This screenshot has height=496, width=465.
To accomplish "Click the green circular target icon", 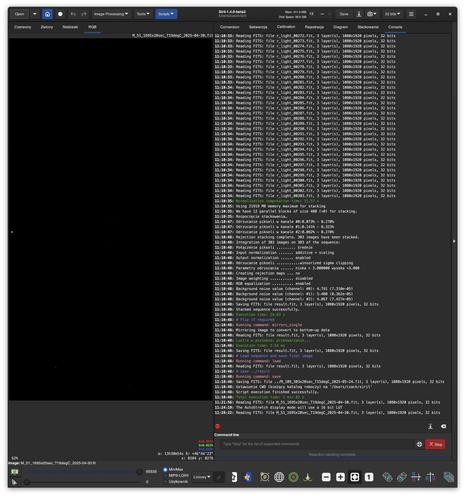I will [293, 477].
